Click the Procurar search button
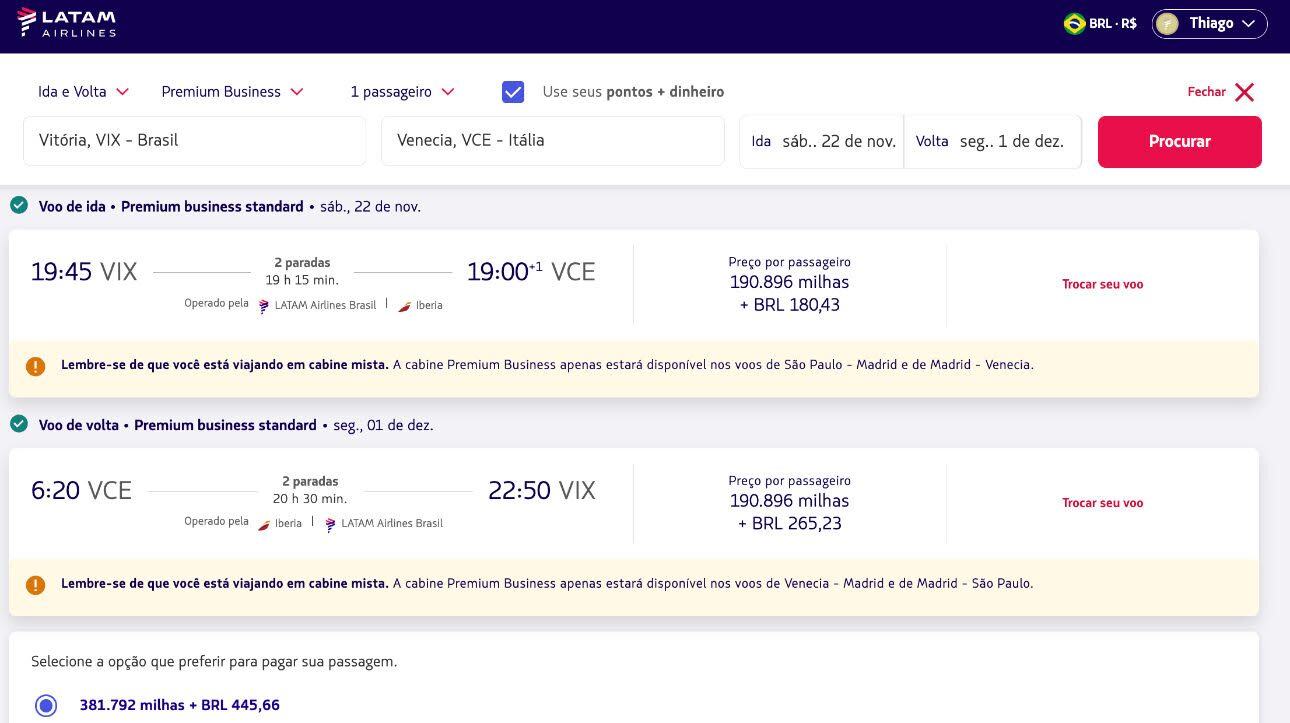 click(1180, 141)
